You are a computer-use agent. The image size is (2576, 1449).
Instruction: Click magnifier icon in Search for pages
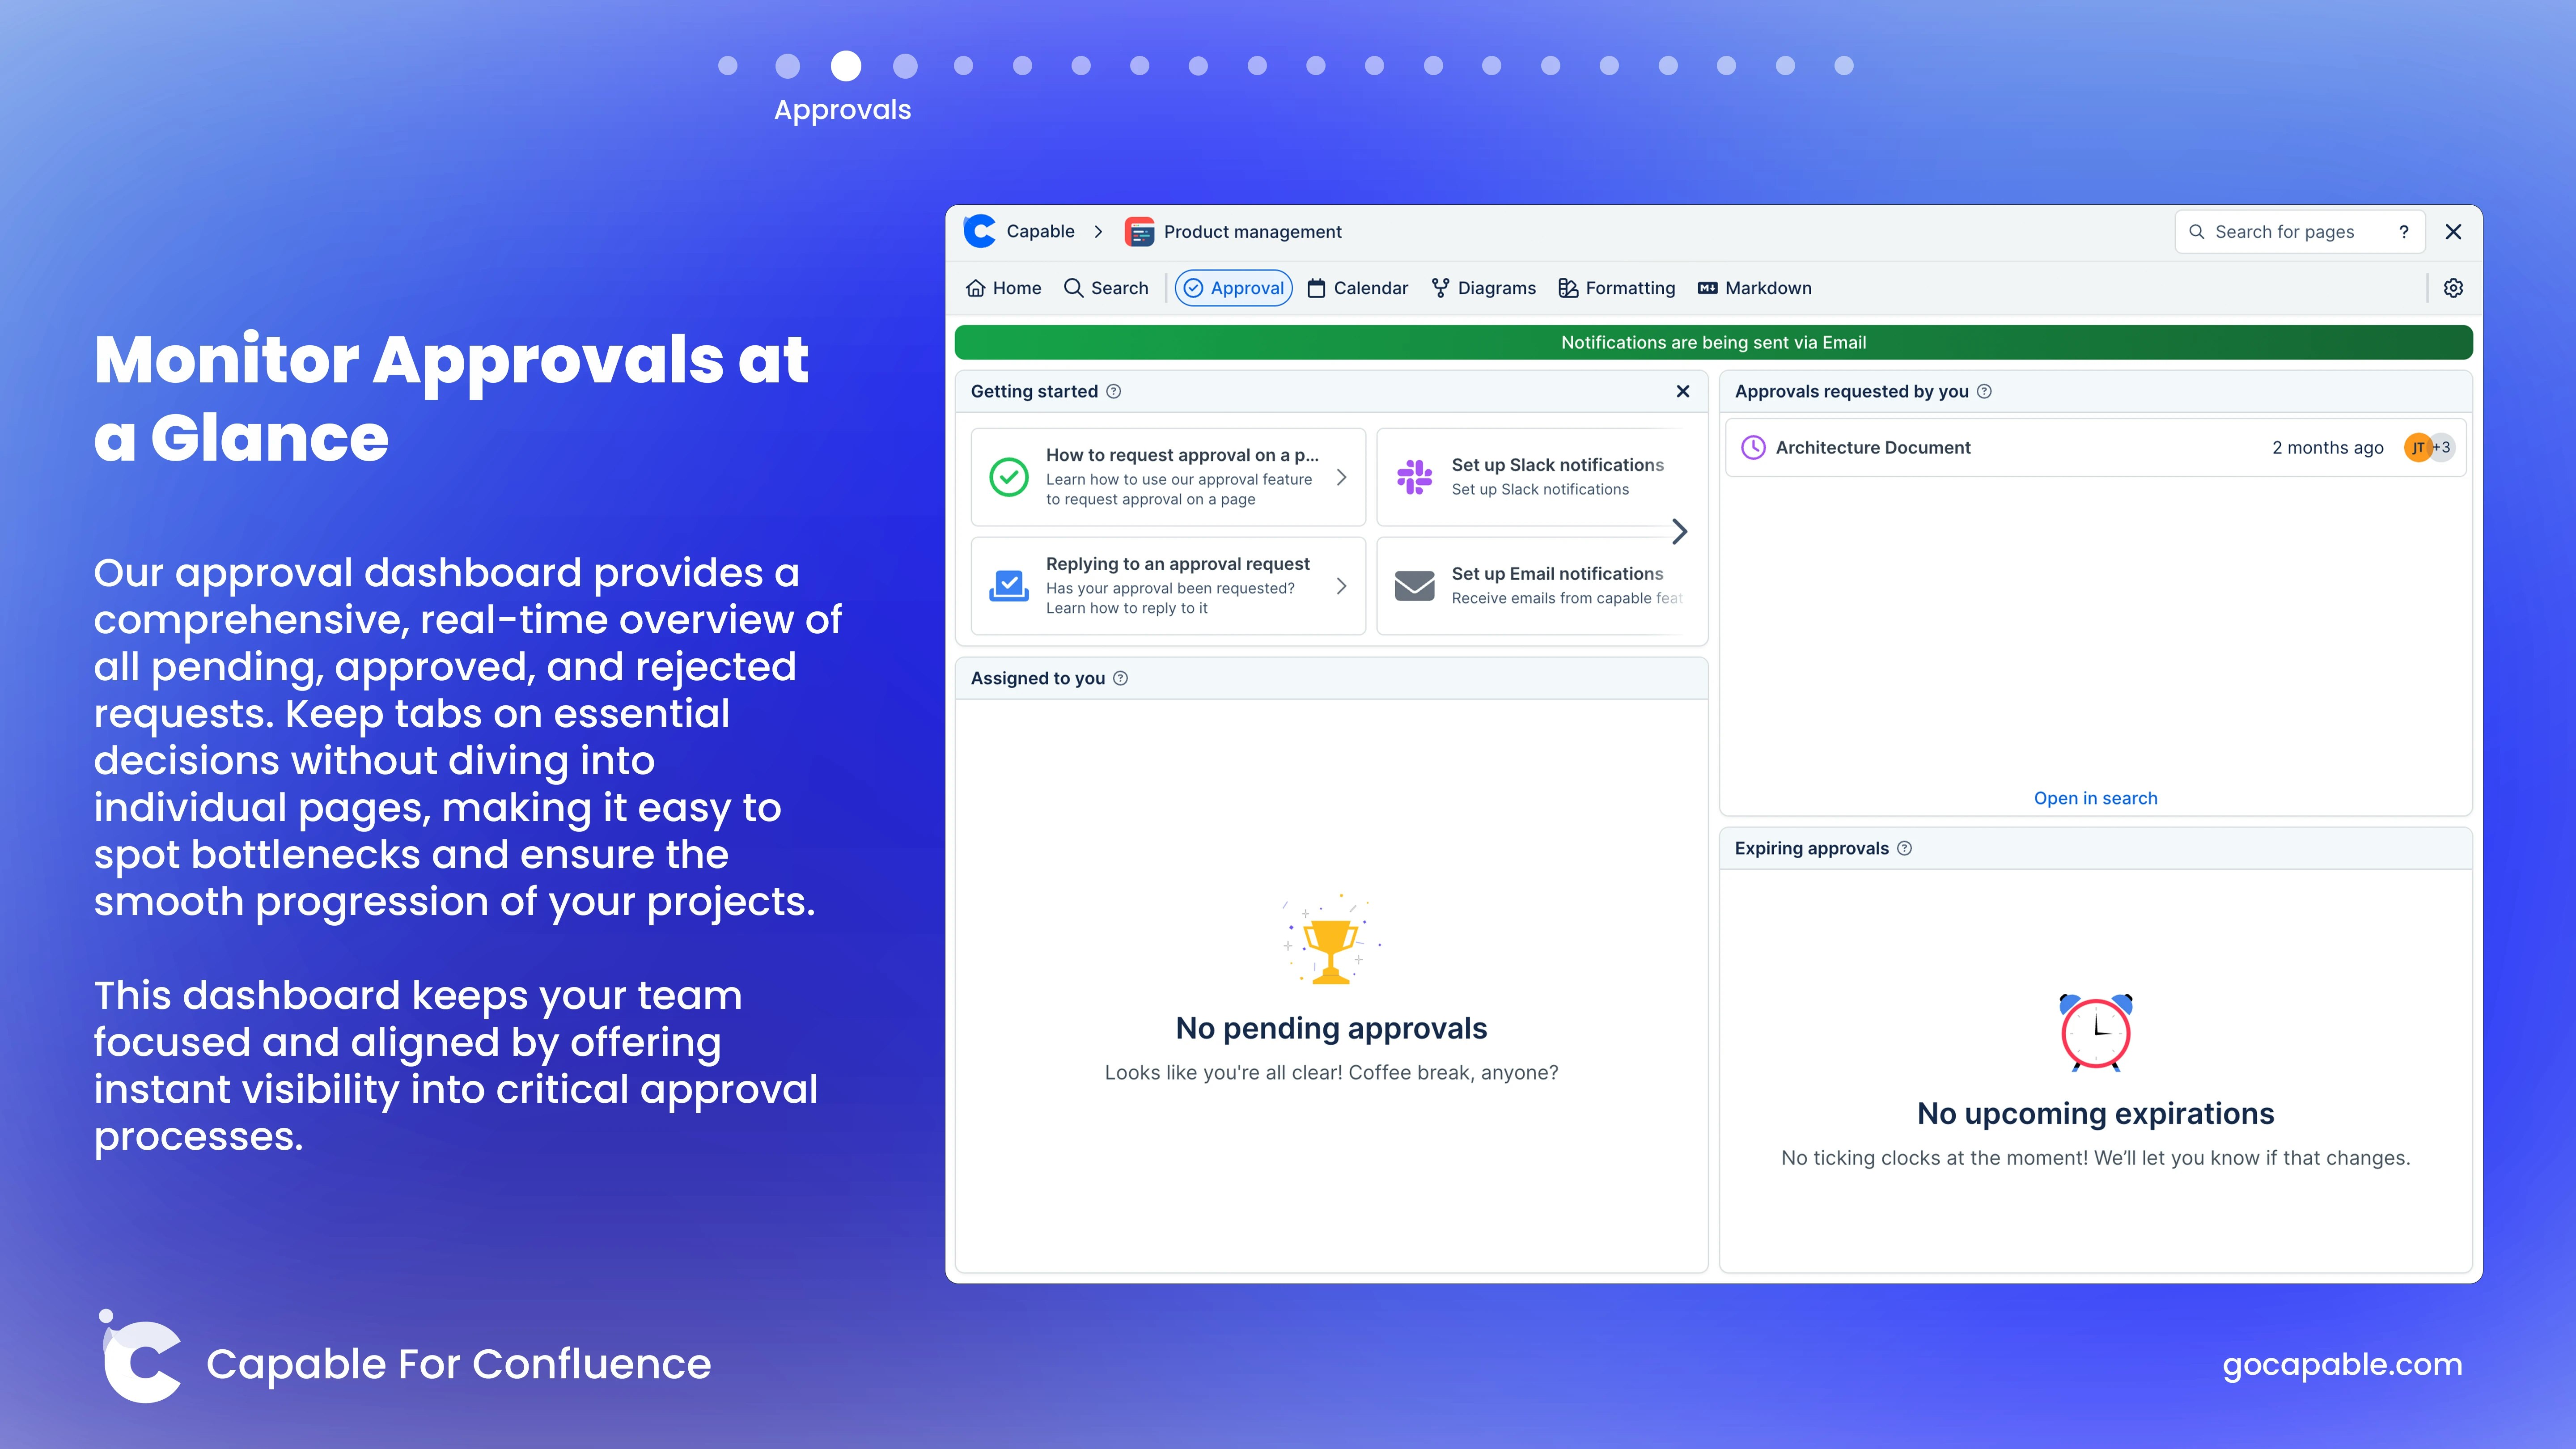pyautogui.click(x=2197, y=232)
